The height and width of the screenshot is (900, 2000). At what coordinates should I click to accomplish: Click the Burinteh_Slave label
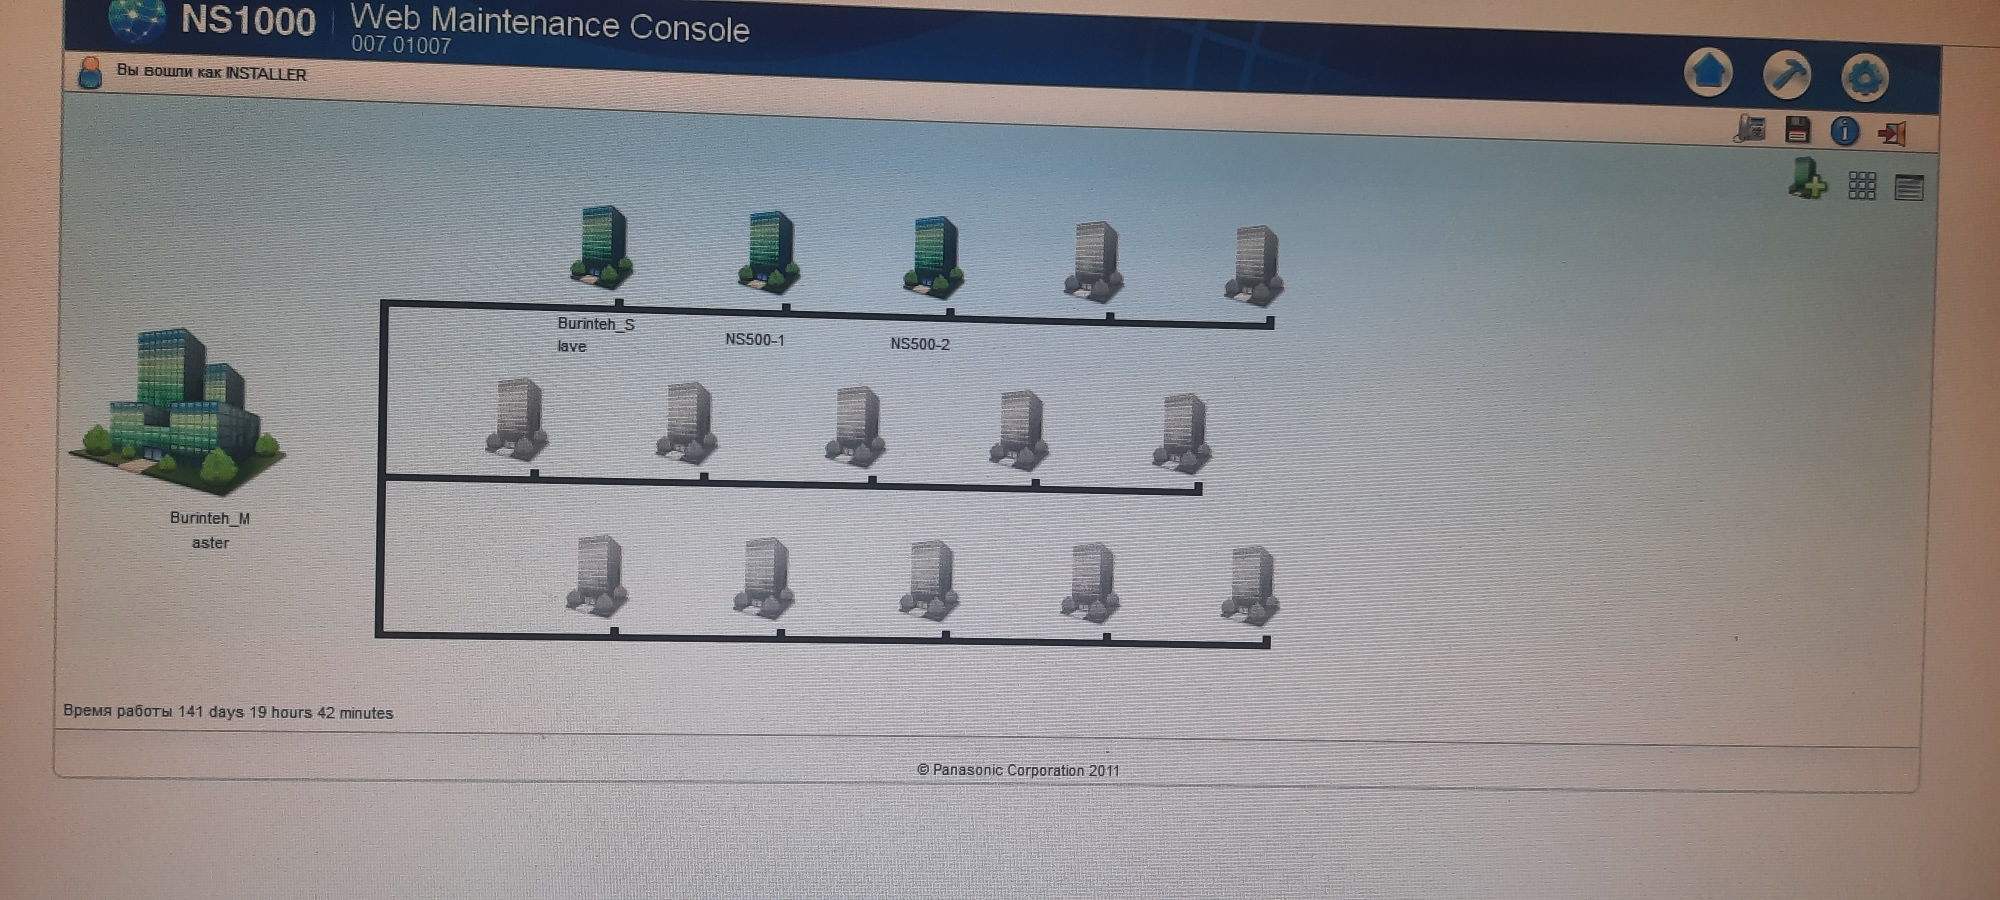pos(596,335)
